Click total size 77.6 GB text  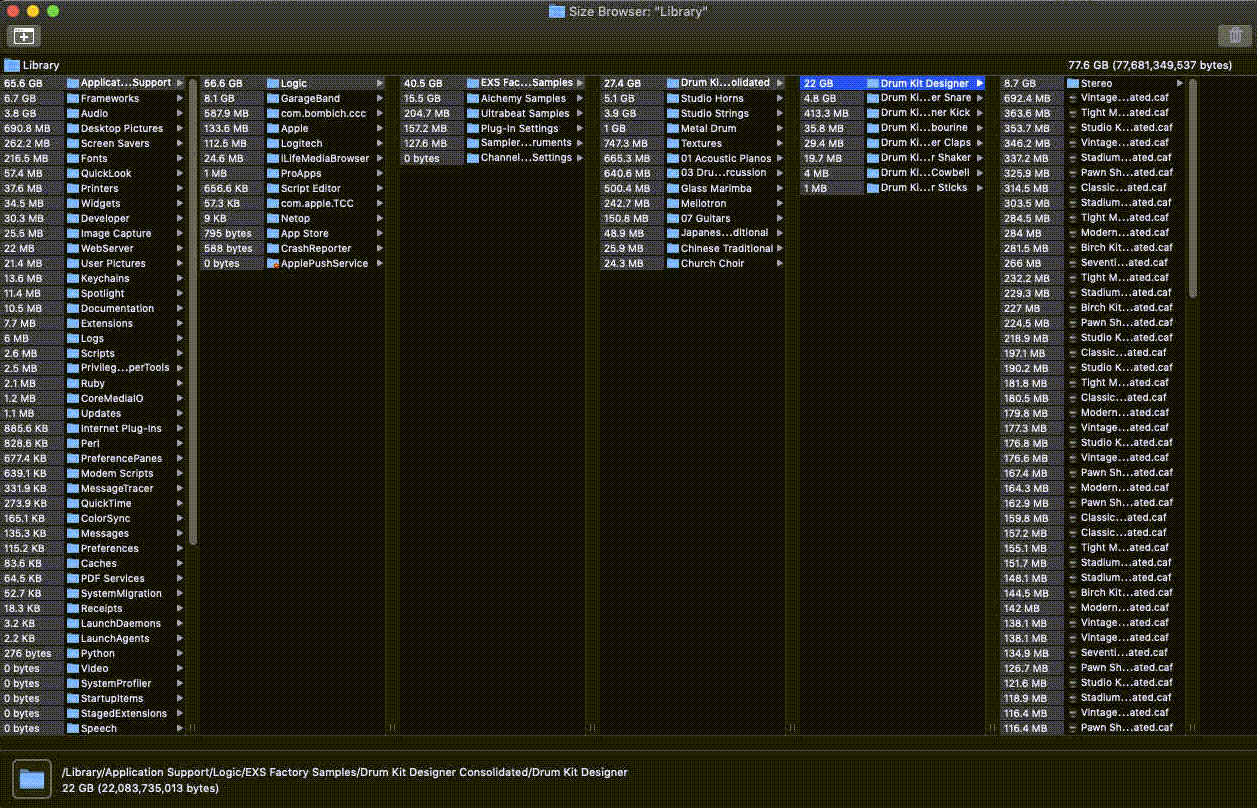click(x=1150, y=65)
